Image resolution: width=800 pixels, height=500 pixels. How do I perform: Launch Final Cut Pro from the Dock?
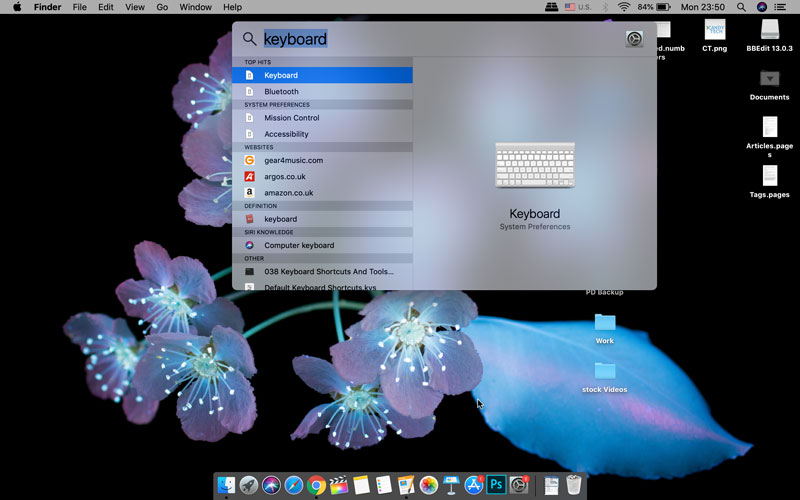[338, 485]
